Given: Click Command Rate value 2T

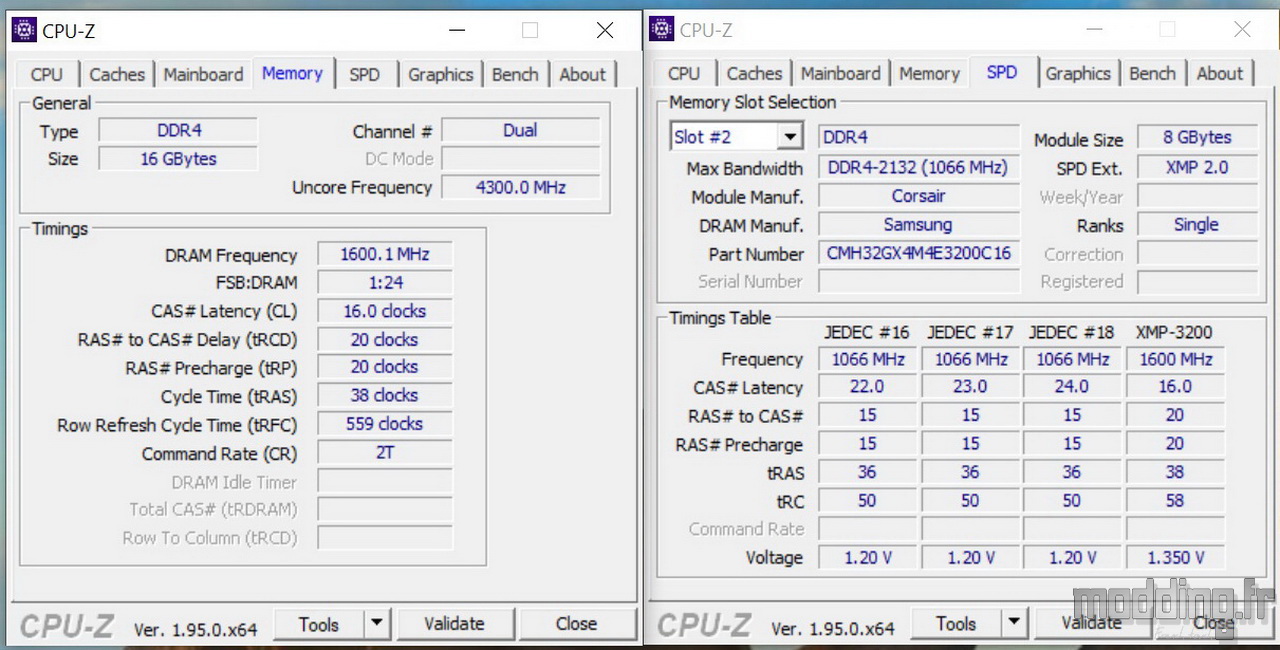Looking at the screenshot, I should point(385,453).
